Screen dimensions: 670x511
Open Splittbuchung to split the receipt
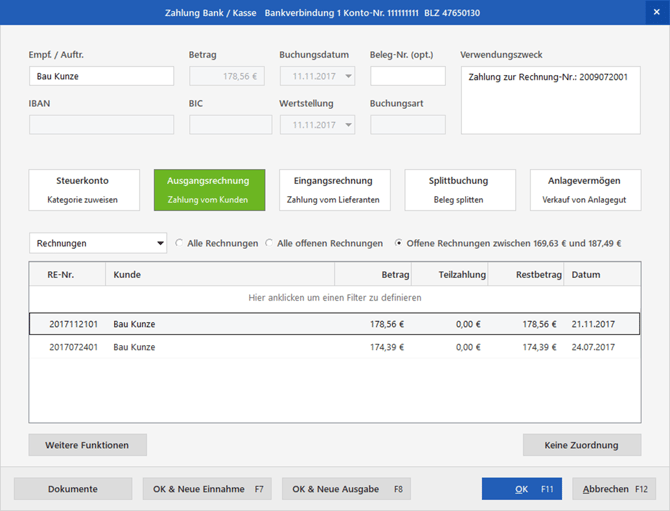pyautogui.click(x=459, y=190)
